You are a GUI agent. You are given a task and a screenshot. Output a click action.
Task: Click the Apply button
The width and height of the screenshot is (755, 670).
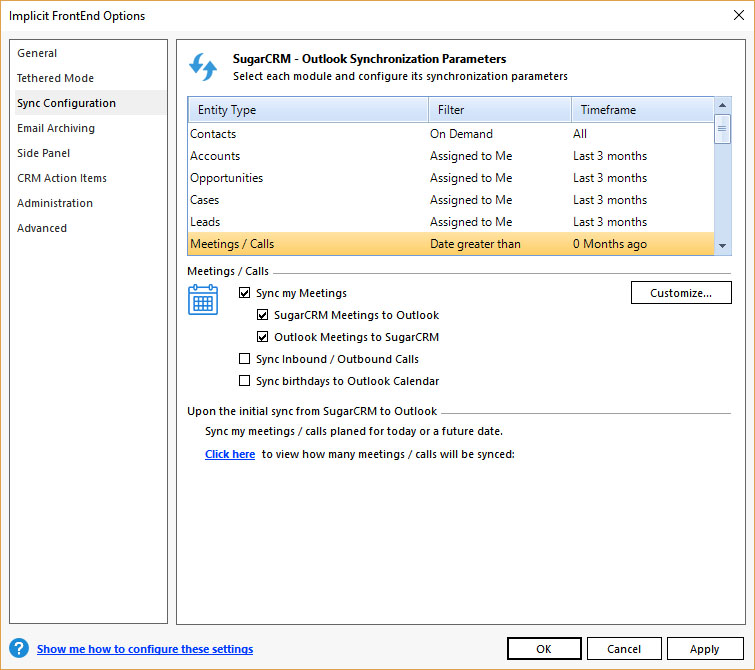click(705, 649)
